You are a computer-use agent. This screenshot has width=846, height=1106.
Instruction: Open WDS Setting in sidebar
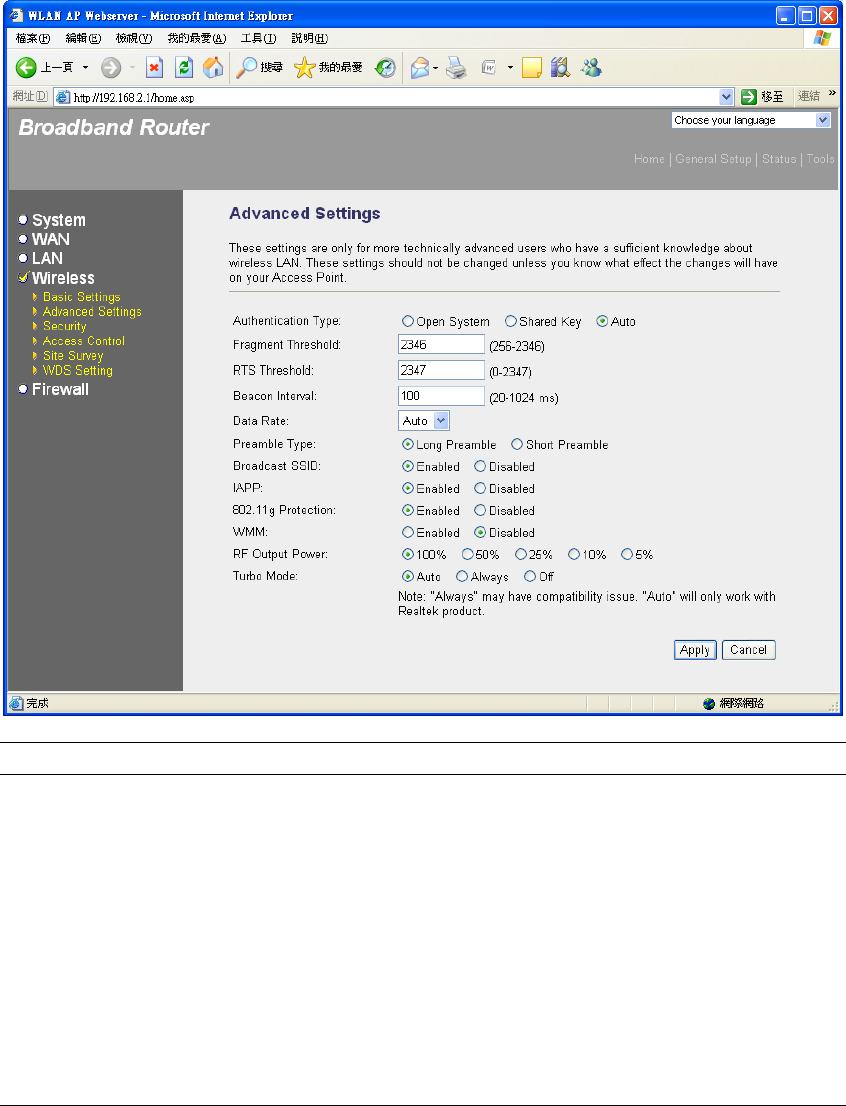(x=78, y=370)
